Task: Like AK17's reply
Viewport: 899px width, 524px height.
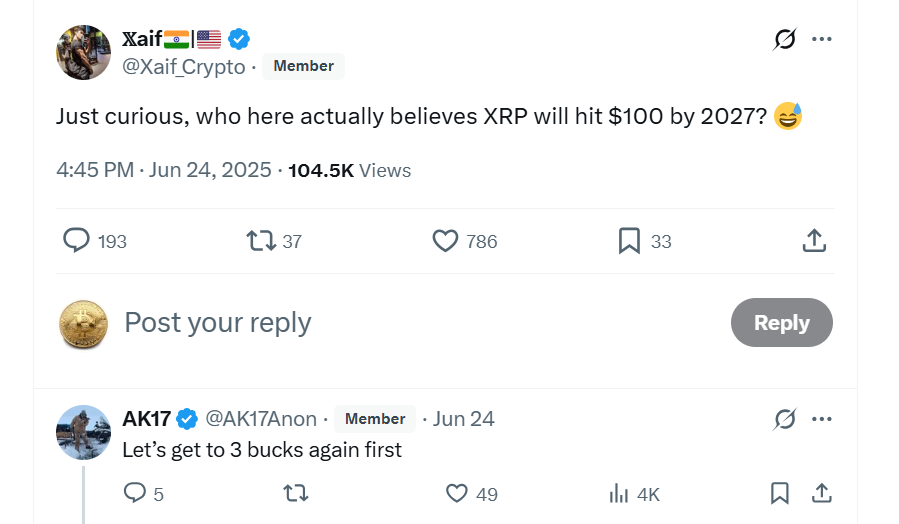Action: [x=457, y=493]
